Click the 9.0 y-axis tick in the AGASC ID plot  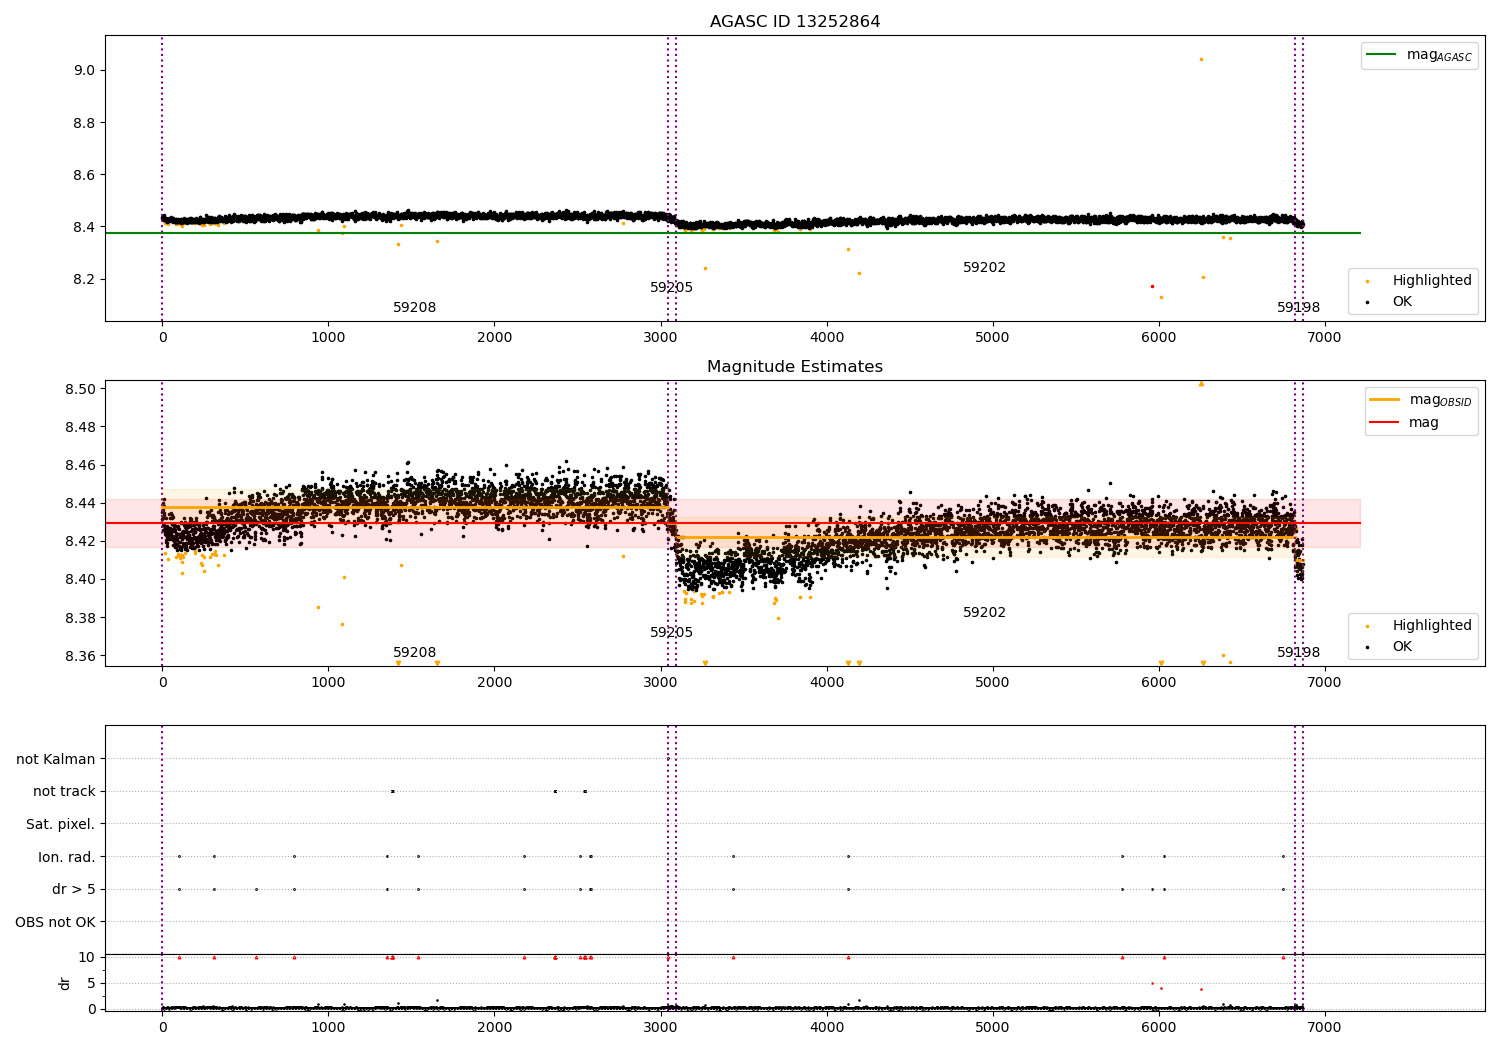[84, 71]
